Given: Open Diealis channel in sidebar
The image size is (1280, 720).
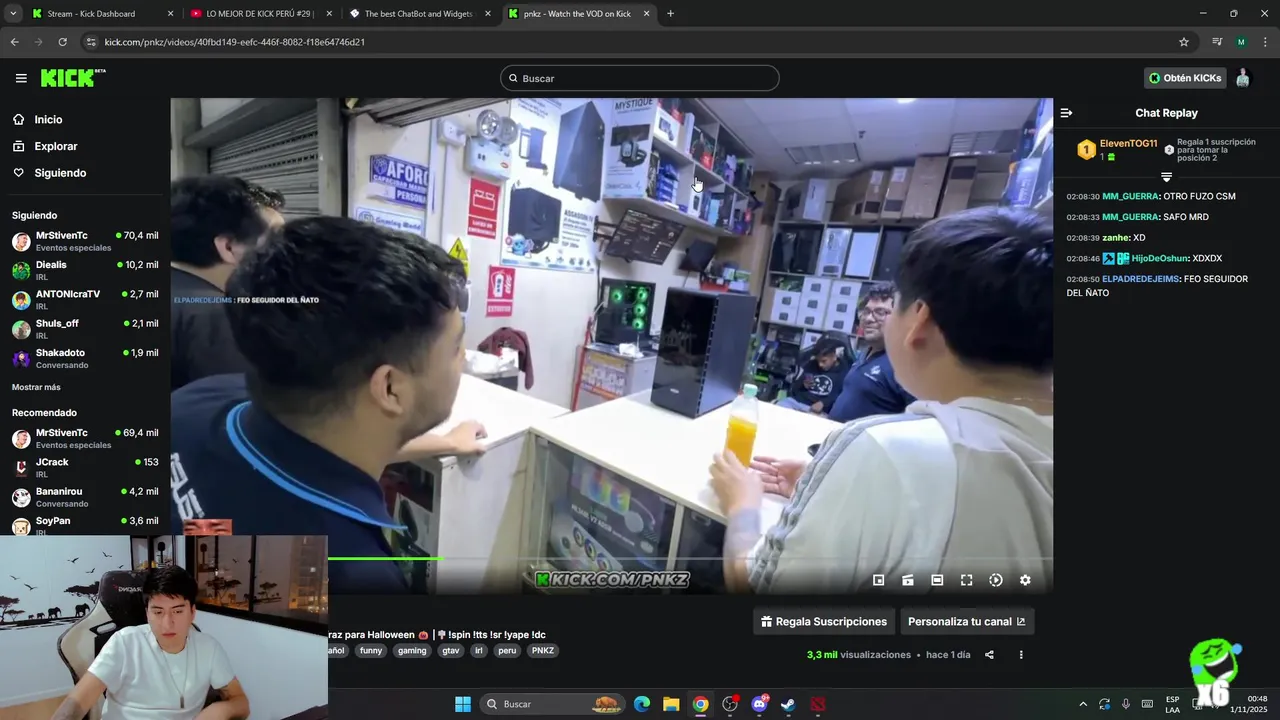Looking at the screenshot, I should click(x=85, y=270).
